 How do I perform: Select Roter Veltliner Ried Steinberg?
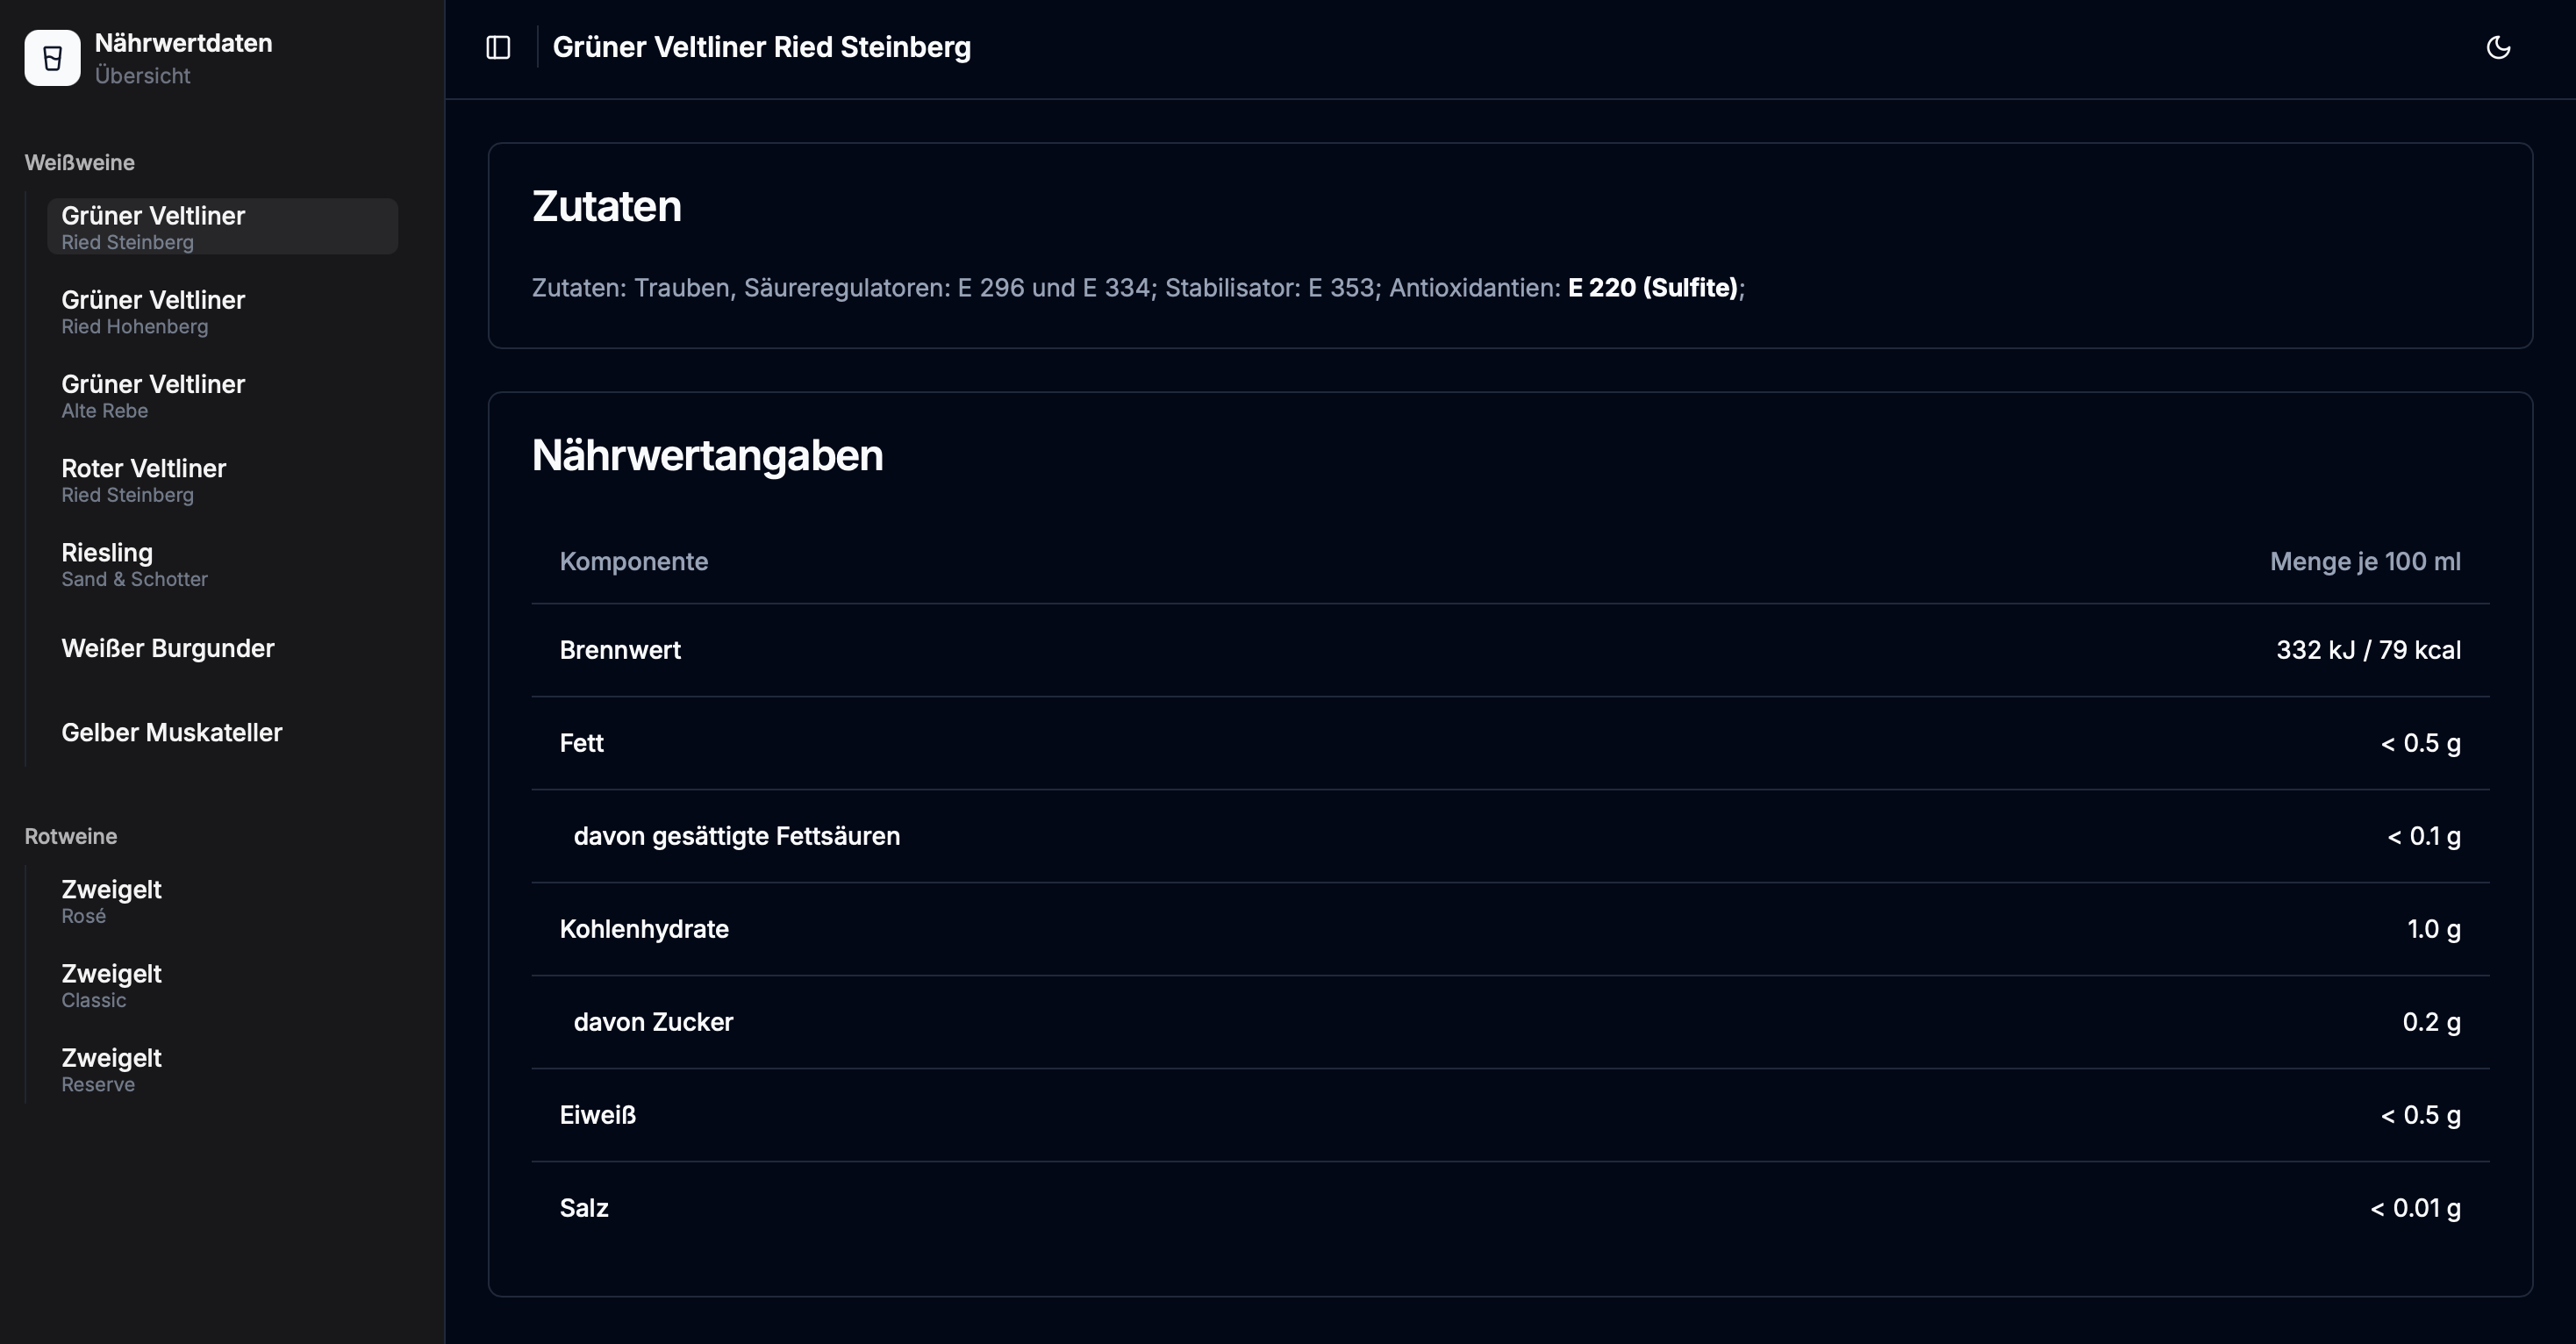[x=222, y=479]
